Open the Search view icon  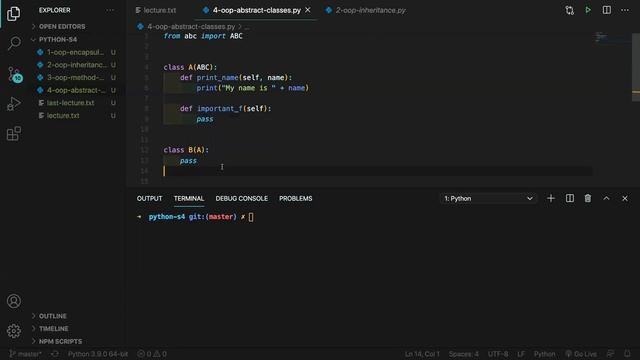click(x=14, y=43)
